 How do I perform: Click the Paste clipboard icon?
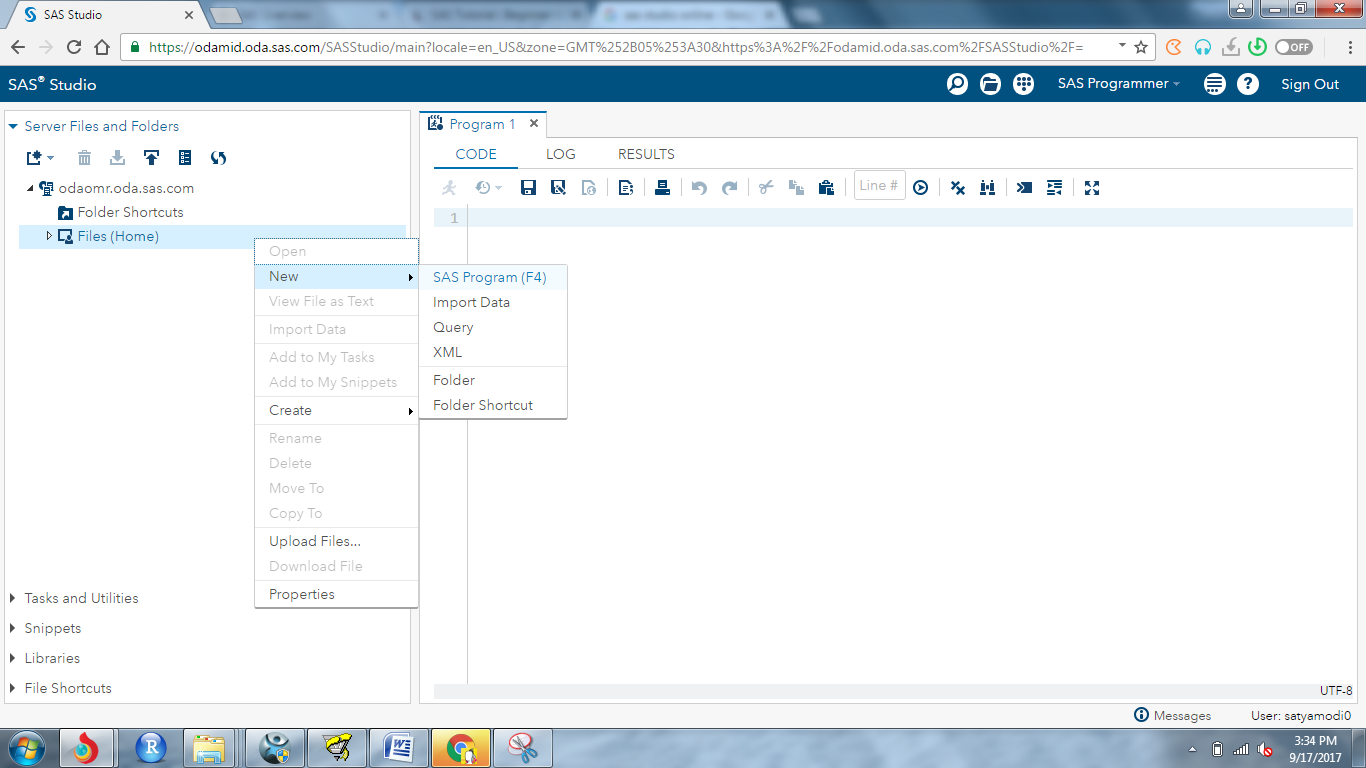tap(826, 187)
